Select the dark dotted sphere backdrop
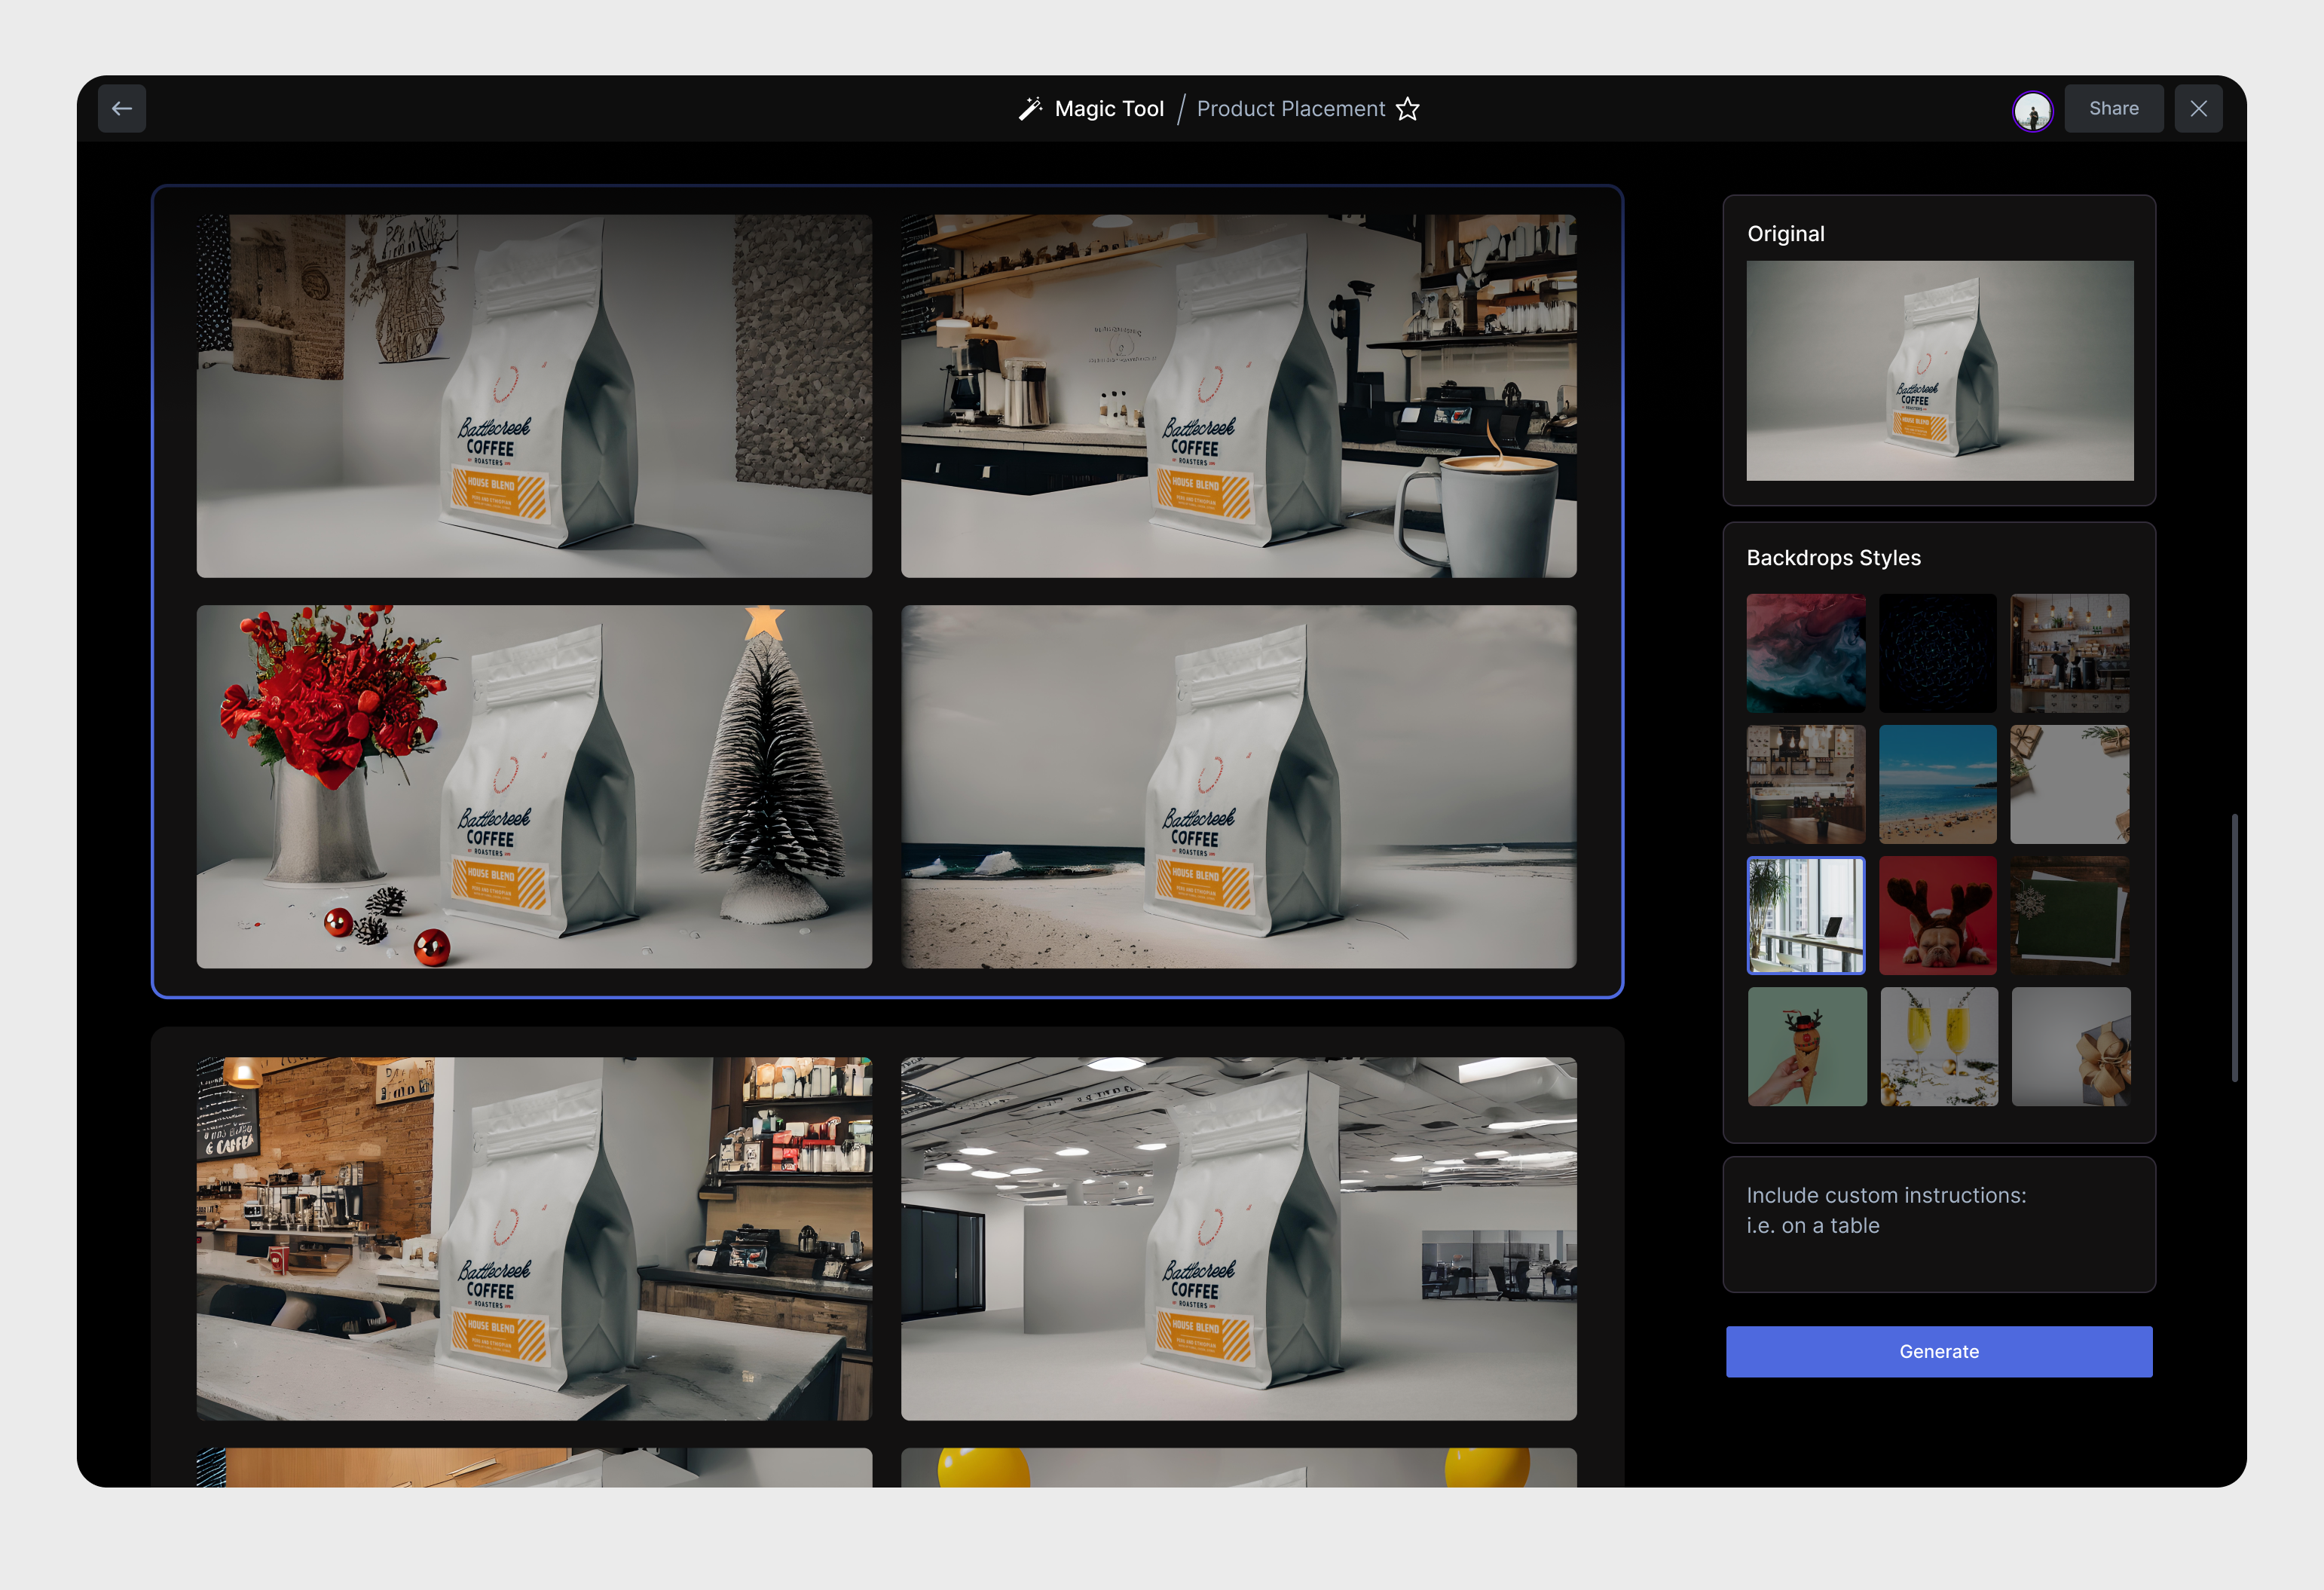Screen dimensions: 2324x1590 1938,653
